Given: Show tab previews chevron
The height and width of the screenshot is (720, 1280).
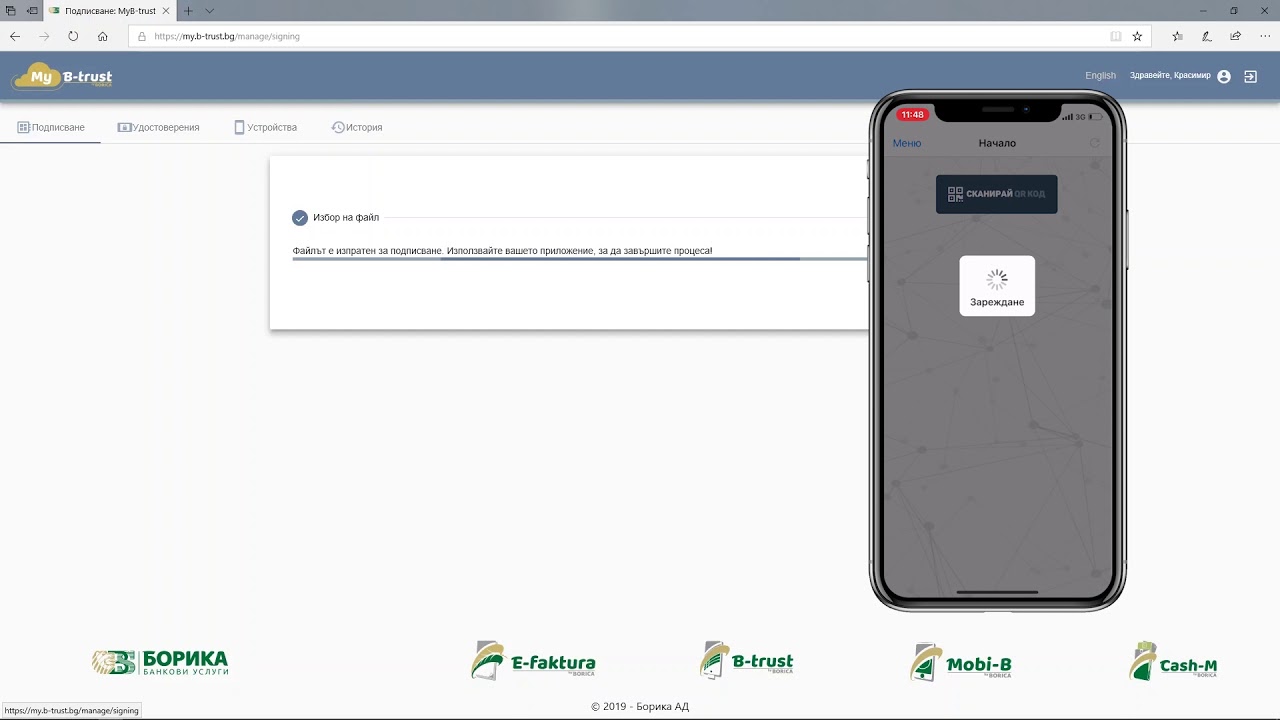Looking at the screenshot, I should pos(209,11).
